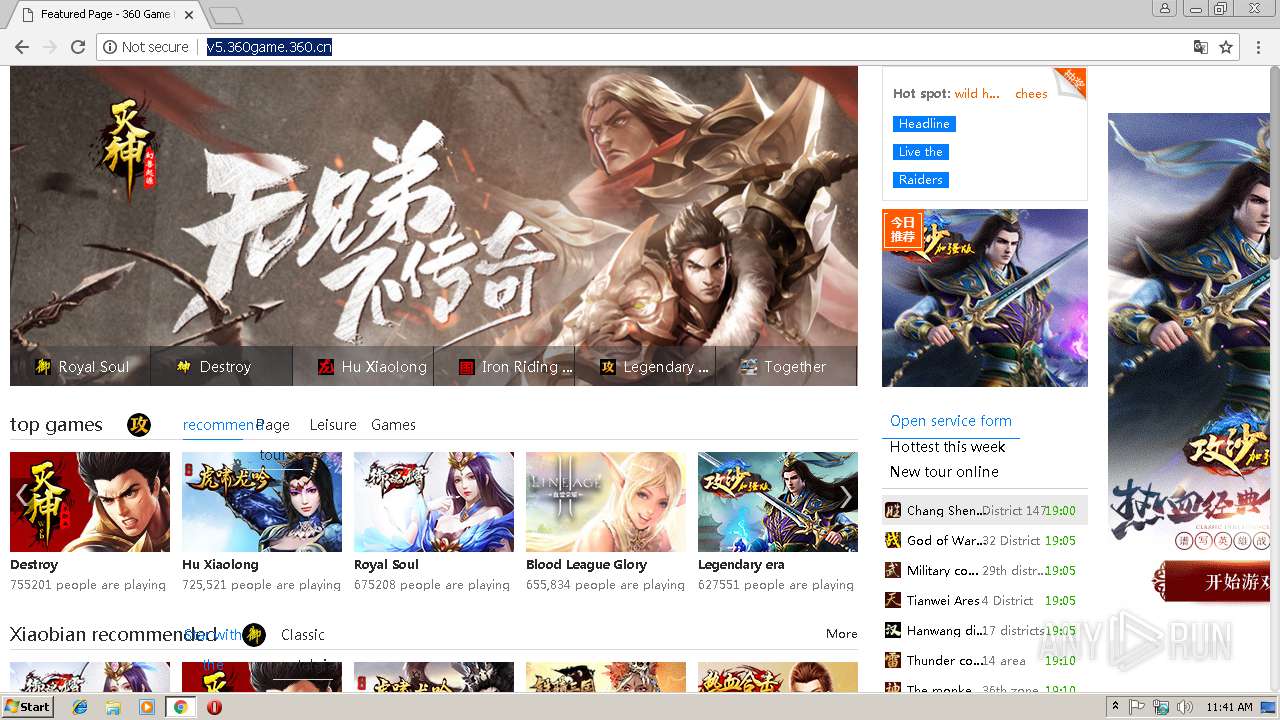1280x720 pixels.
Task: Click the Legendary era title link
Action: (741, 565)
